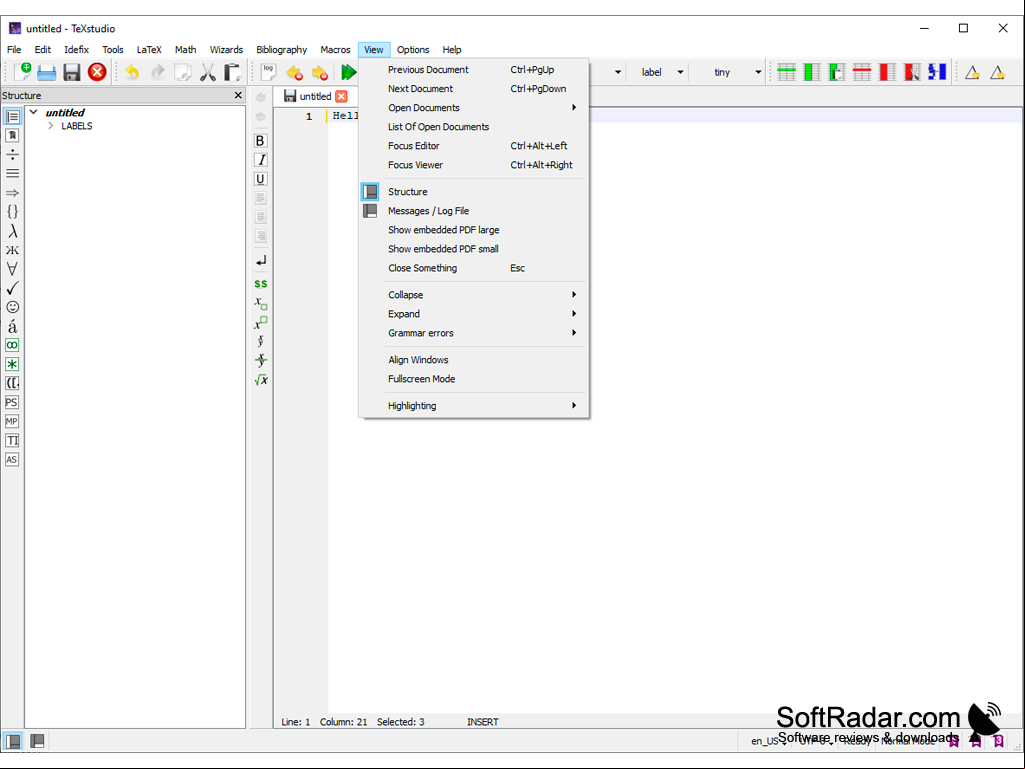Insert a square root with the √x icon
The width and height of the screenshot is (1025, 769).
click(261, 380)
